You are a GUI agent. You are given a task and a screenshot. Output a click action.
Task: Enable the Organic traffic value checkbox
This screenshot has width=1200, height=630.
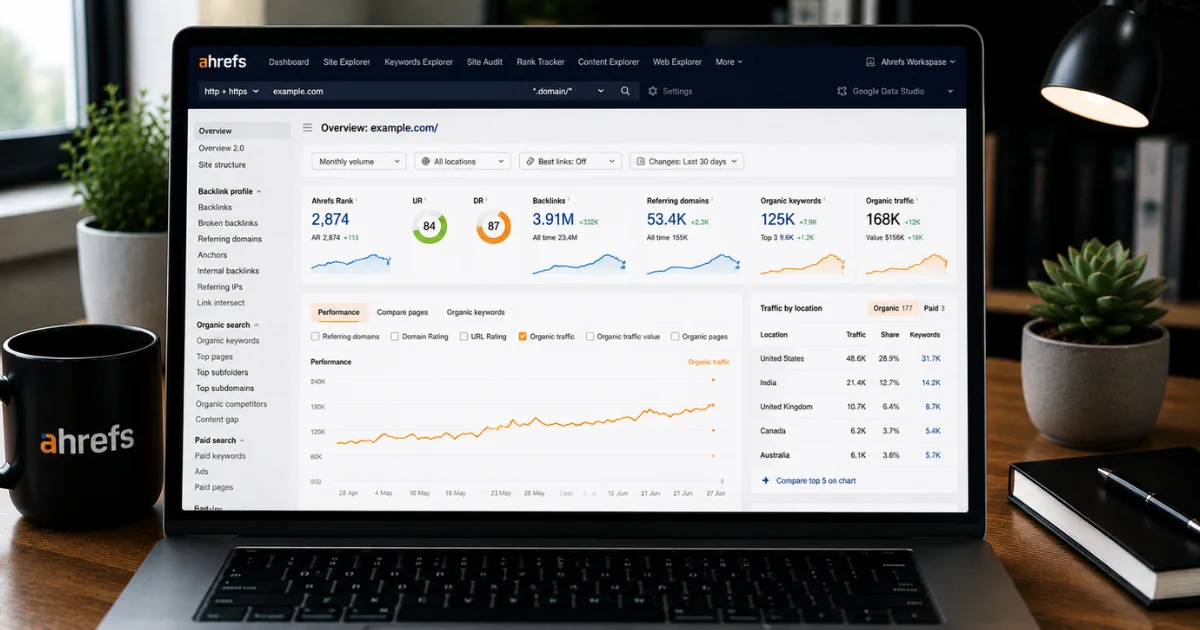click(x=590, y=337)
